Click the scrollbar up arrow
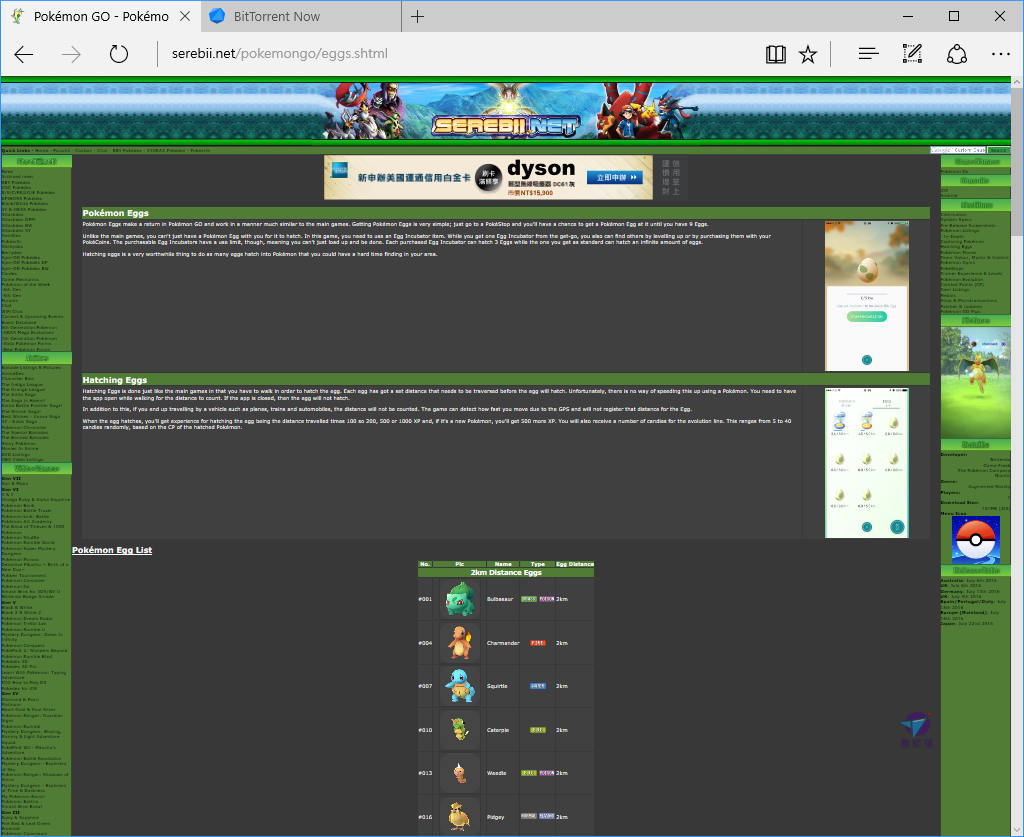 click(x=1017, y=82)
